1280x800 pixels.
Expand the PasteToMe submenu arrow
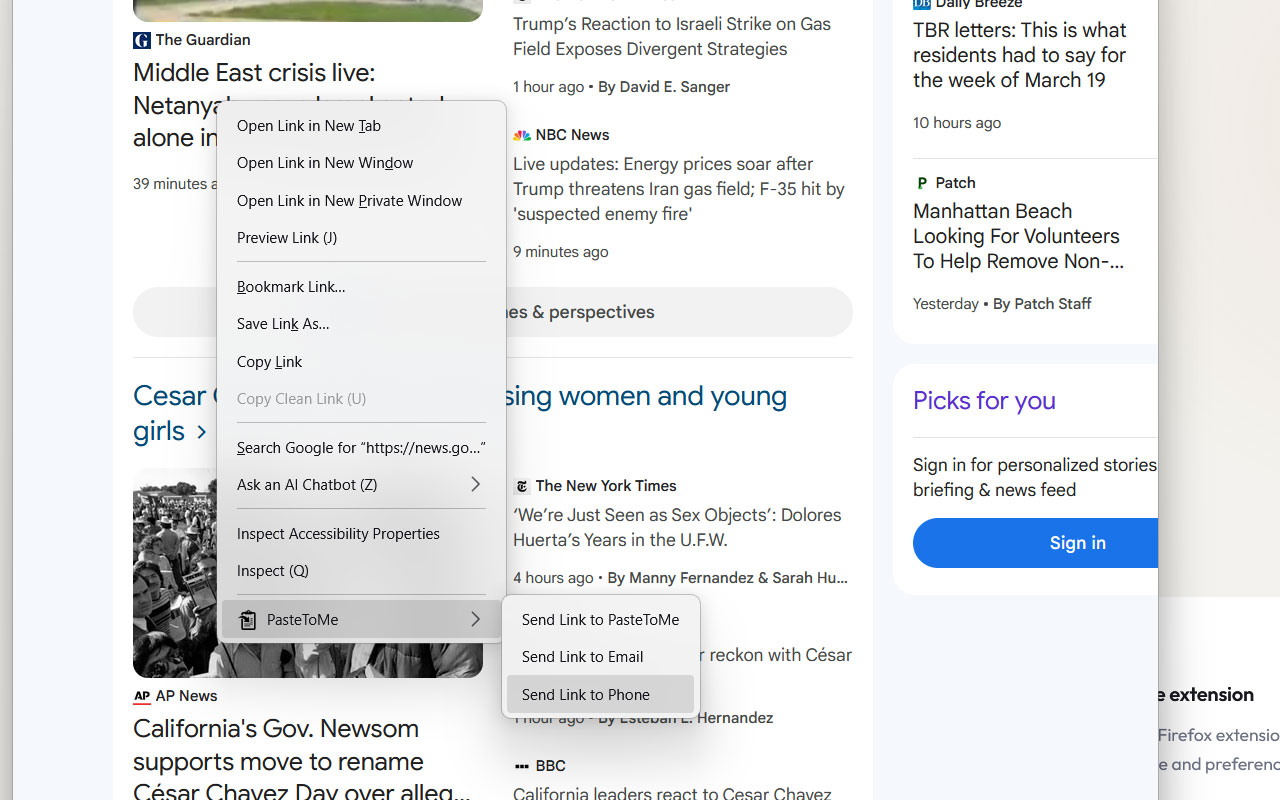click(475, 619)
